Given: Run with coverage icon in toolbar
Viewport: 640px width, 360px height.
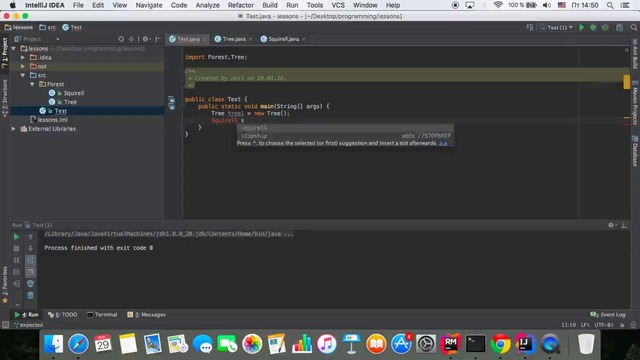Looking at the screenshot, I should coord(605,27).
